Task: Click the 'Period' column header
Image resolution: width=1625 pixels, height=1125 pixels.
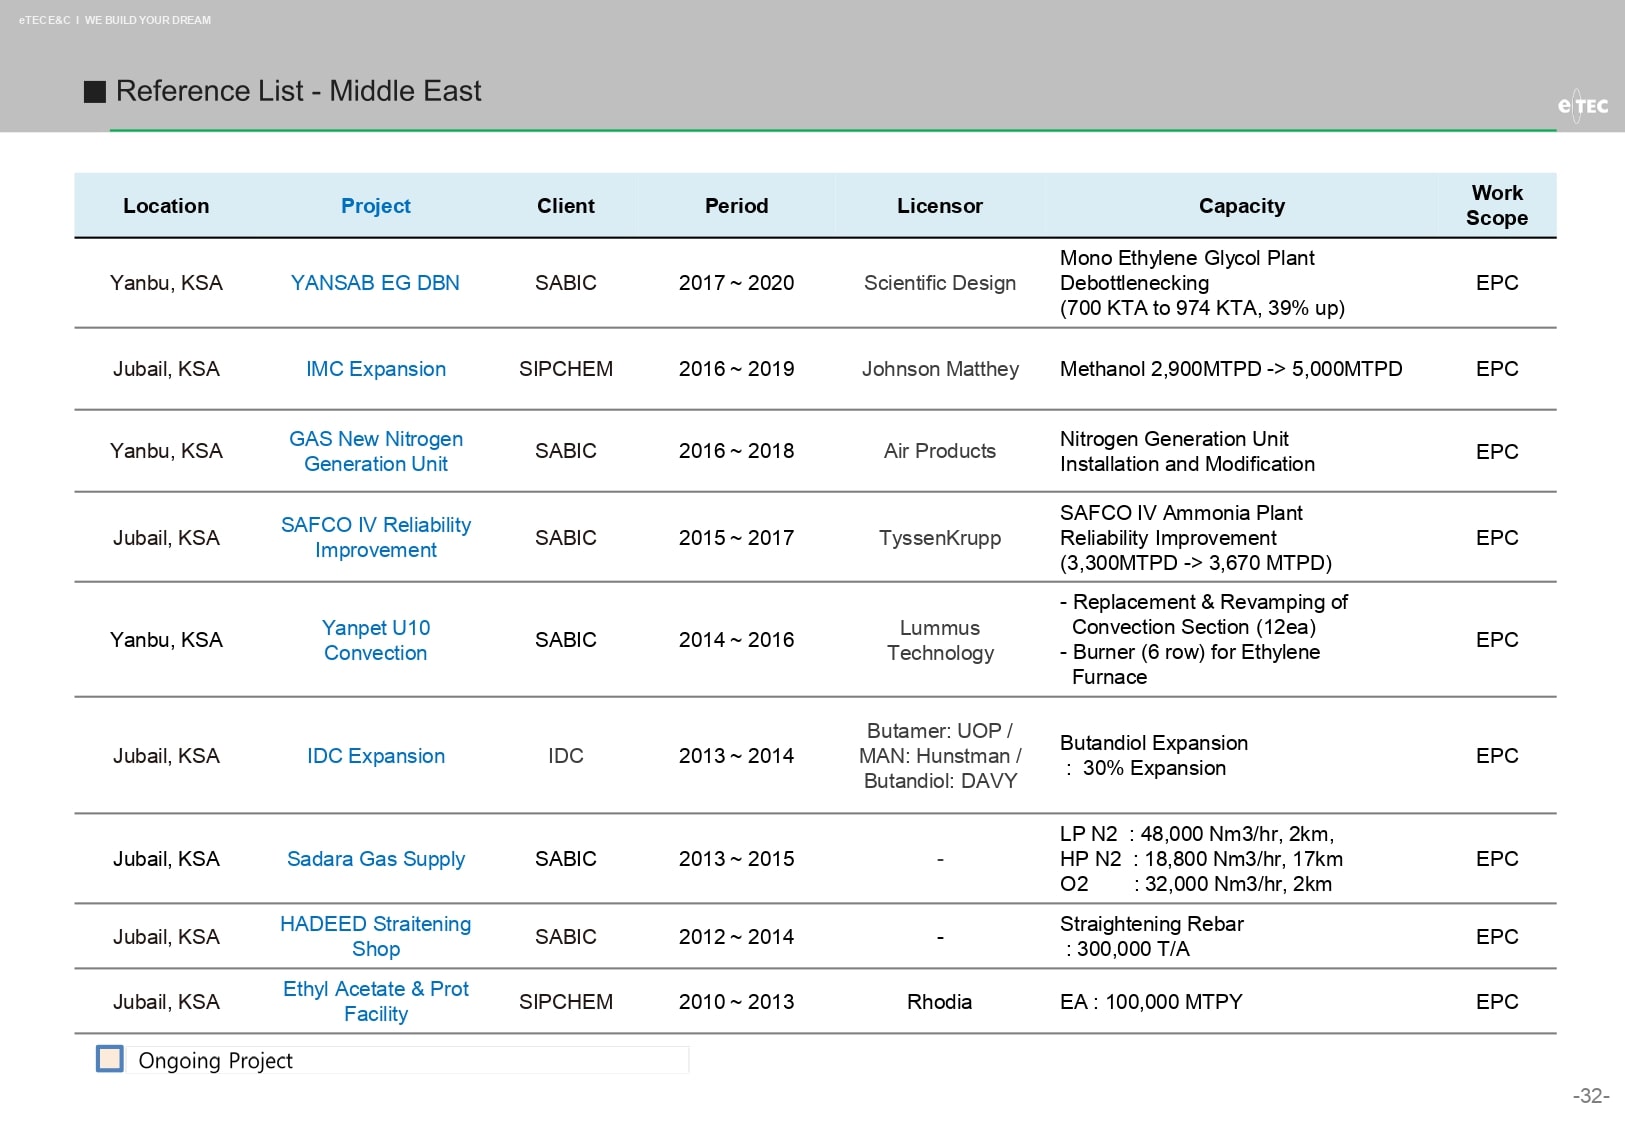Action: tap(737, 206)
